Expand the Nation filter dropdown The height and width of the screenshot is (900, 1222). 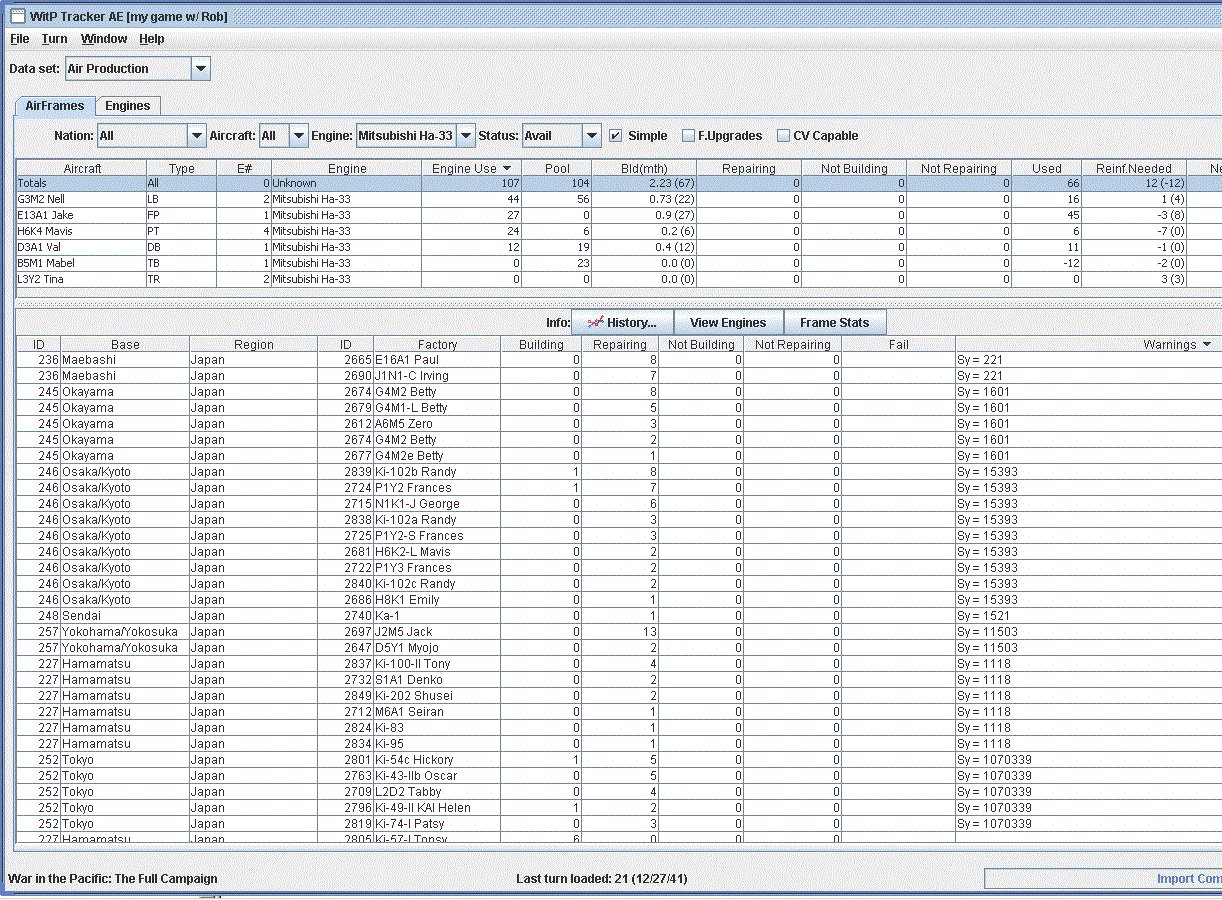196,136
